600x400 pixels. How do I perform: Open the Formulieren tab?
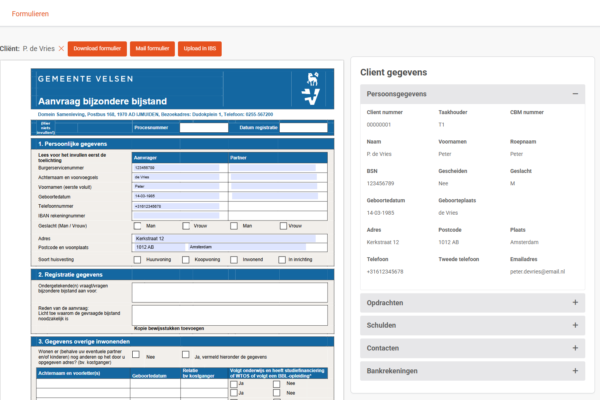pyautogui.click(x=30, y=14)
